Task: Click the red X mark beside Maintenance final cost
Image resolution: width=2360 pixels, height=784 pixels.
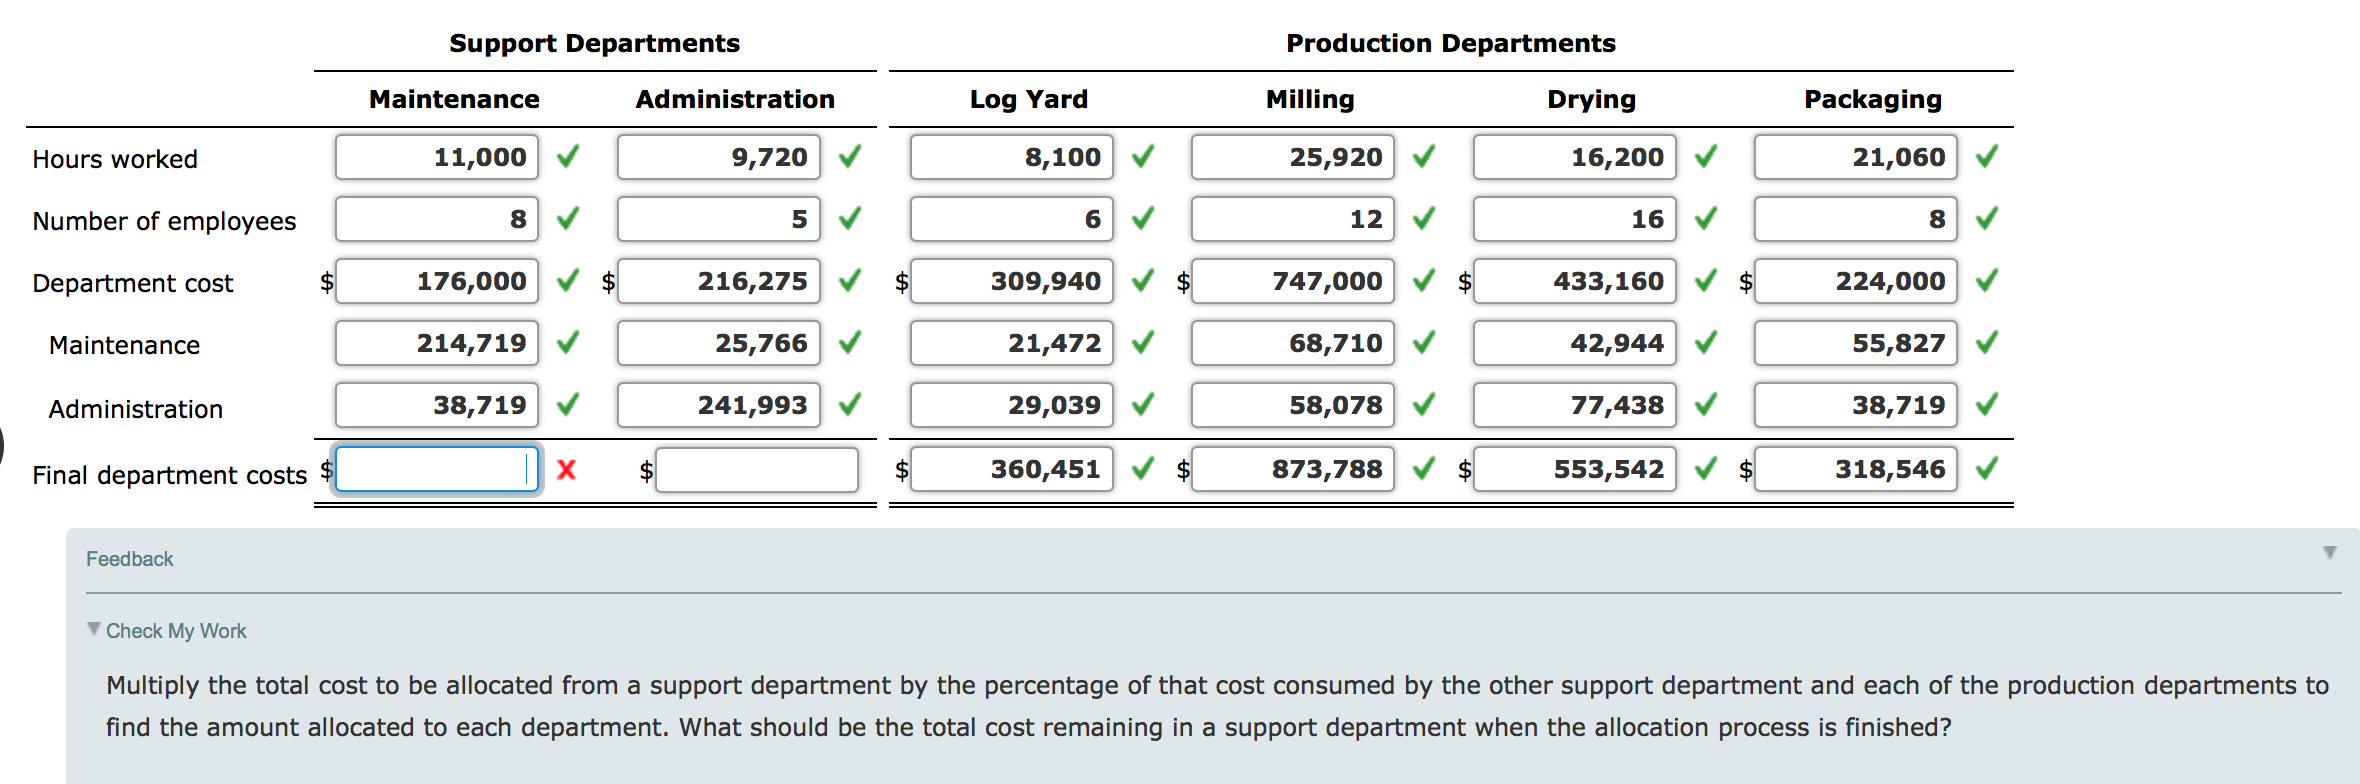Action: 566,469
